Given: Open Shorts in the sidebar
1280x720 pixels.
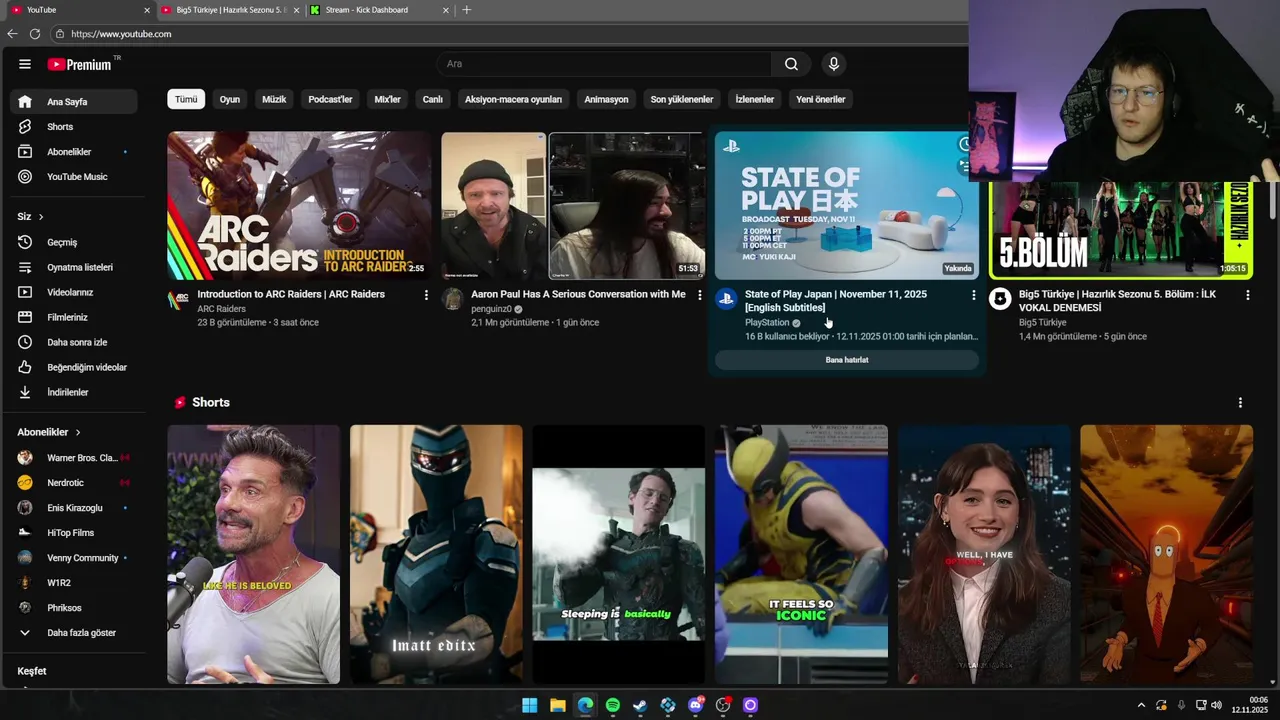Looking at the screenshot, I should pyautogui.click(x=74, y=127).
